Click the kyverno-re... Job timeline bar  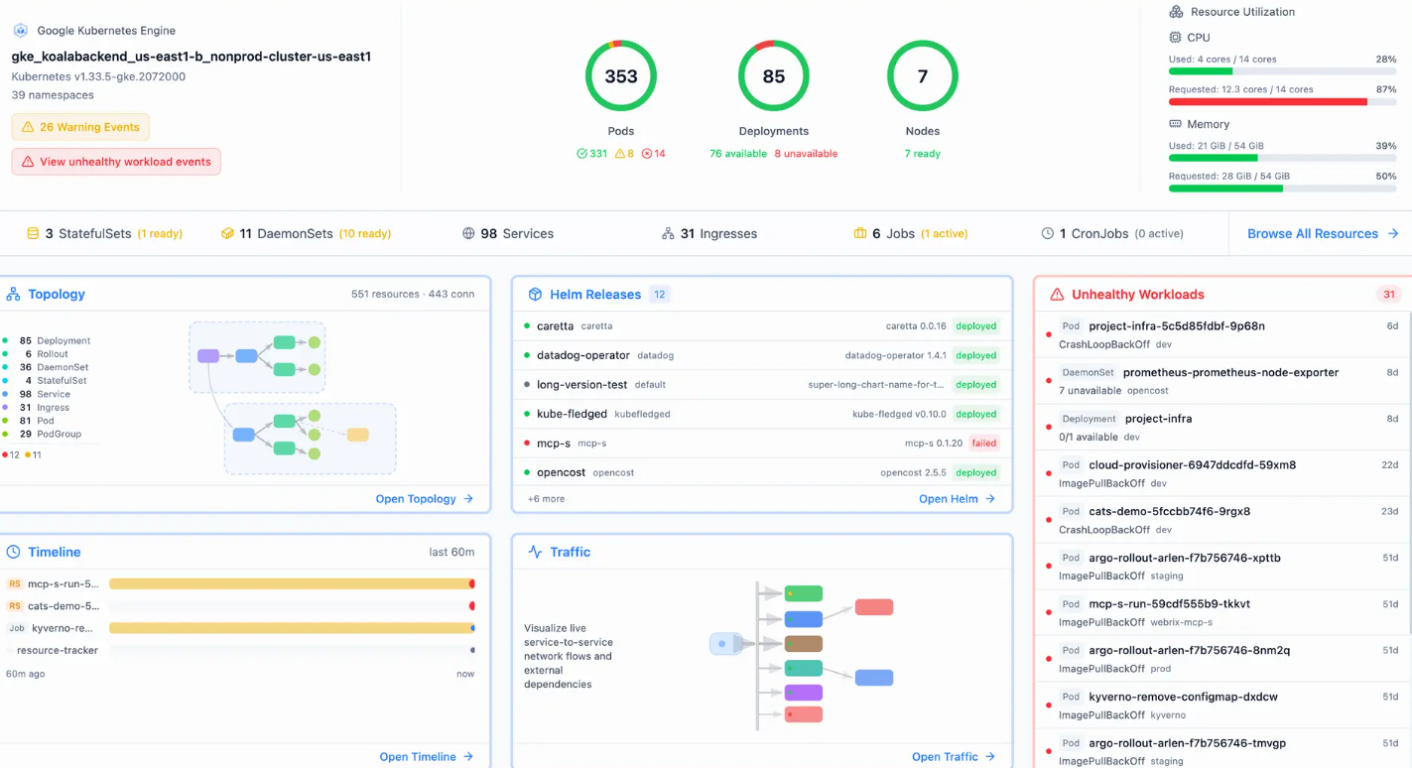click(x=292, y=628)
